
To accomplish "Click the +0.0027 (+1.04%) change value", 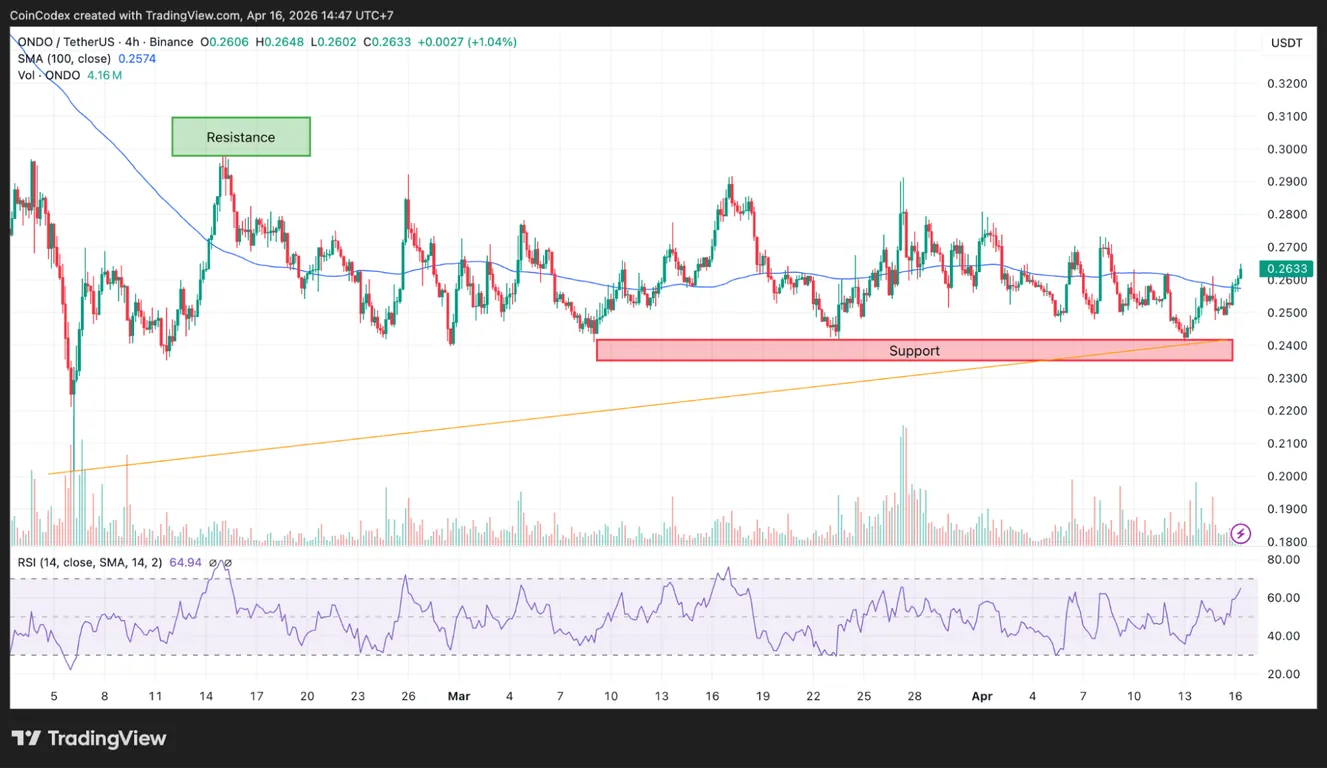I will click(x=467, y=42).
